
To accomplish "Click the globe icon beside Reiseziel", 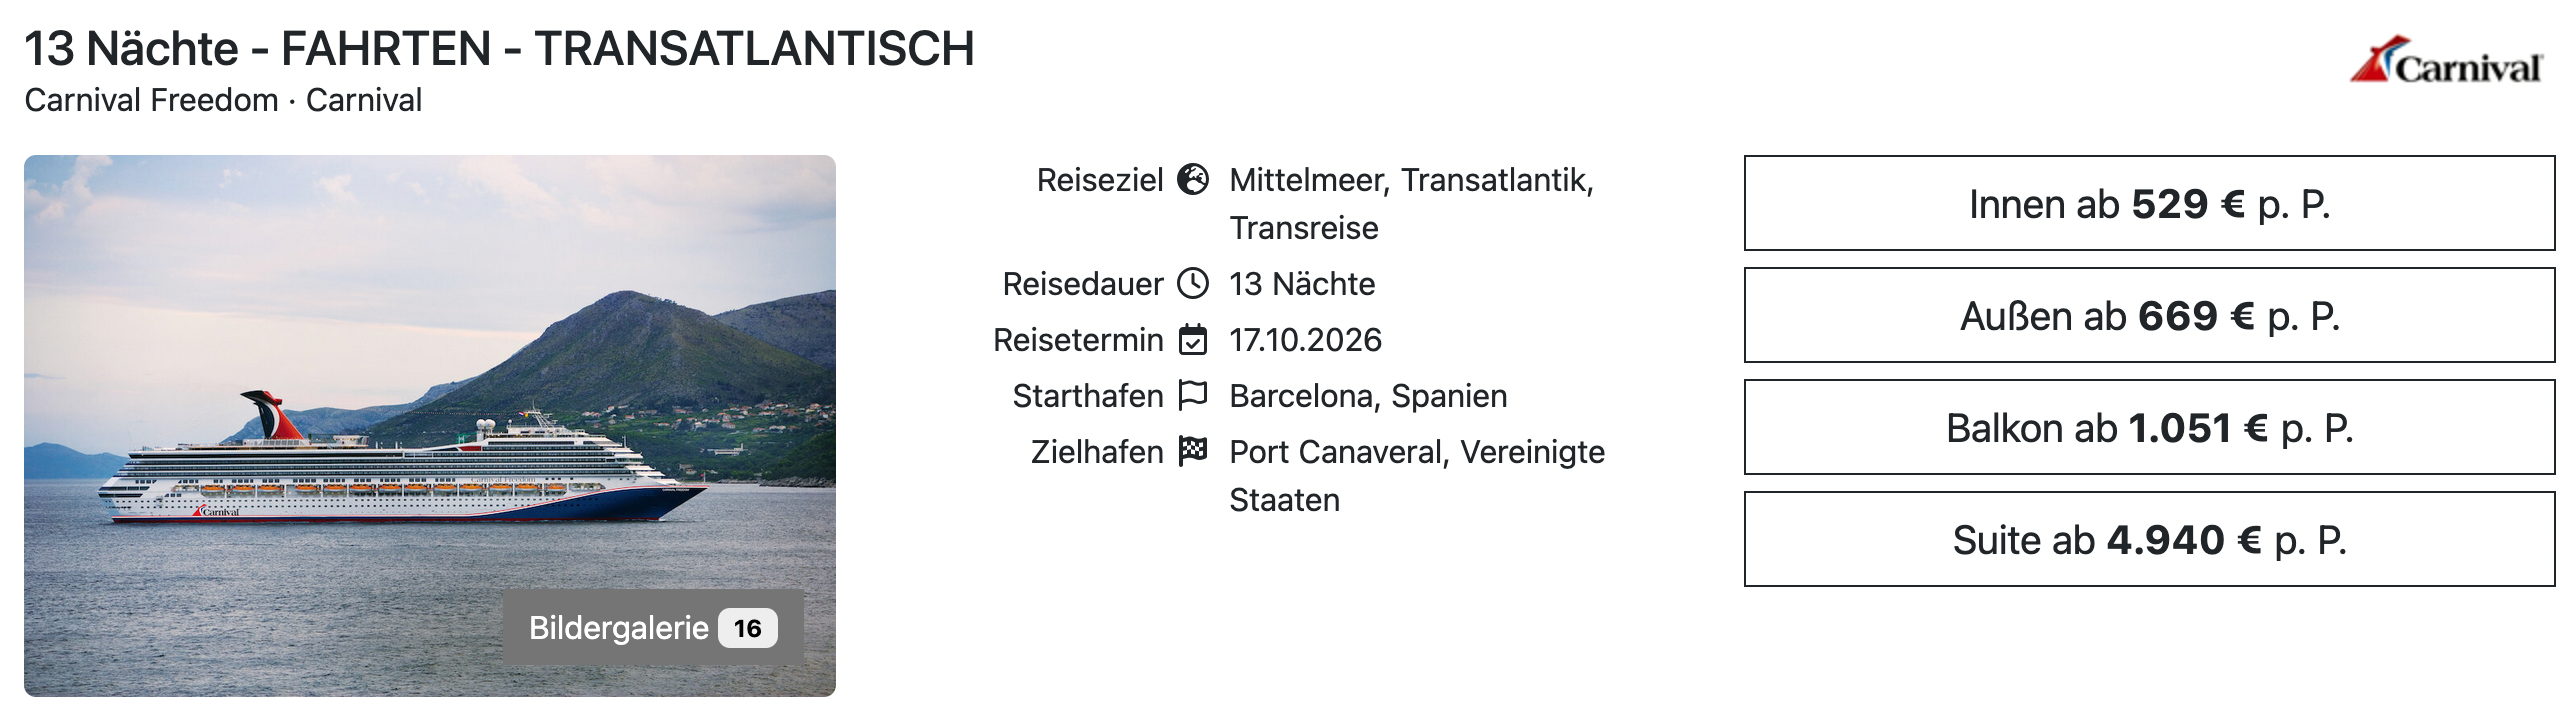I will tap(1193, 180).
